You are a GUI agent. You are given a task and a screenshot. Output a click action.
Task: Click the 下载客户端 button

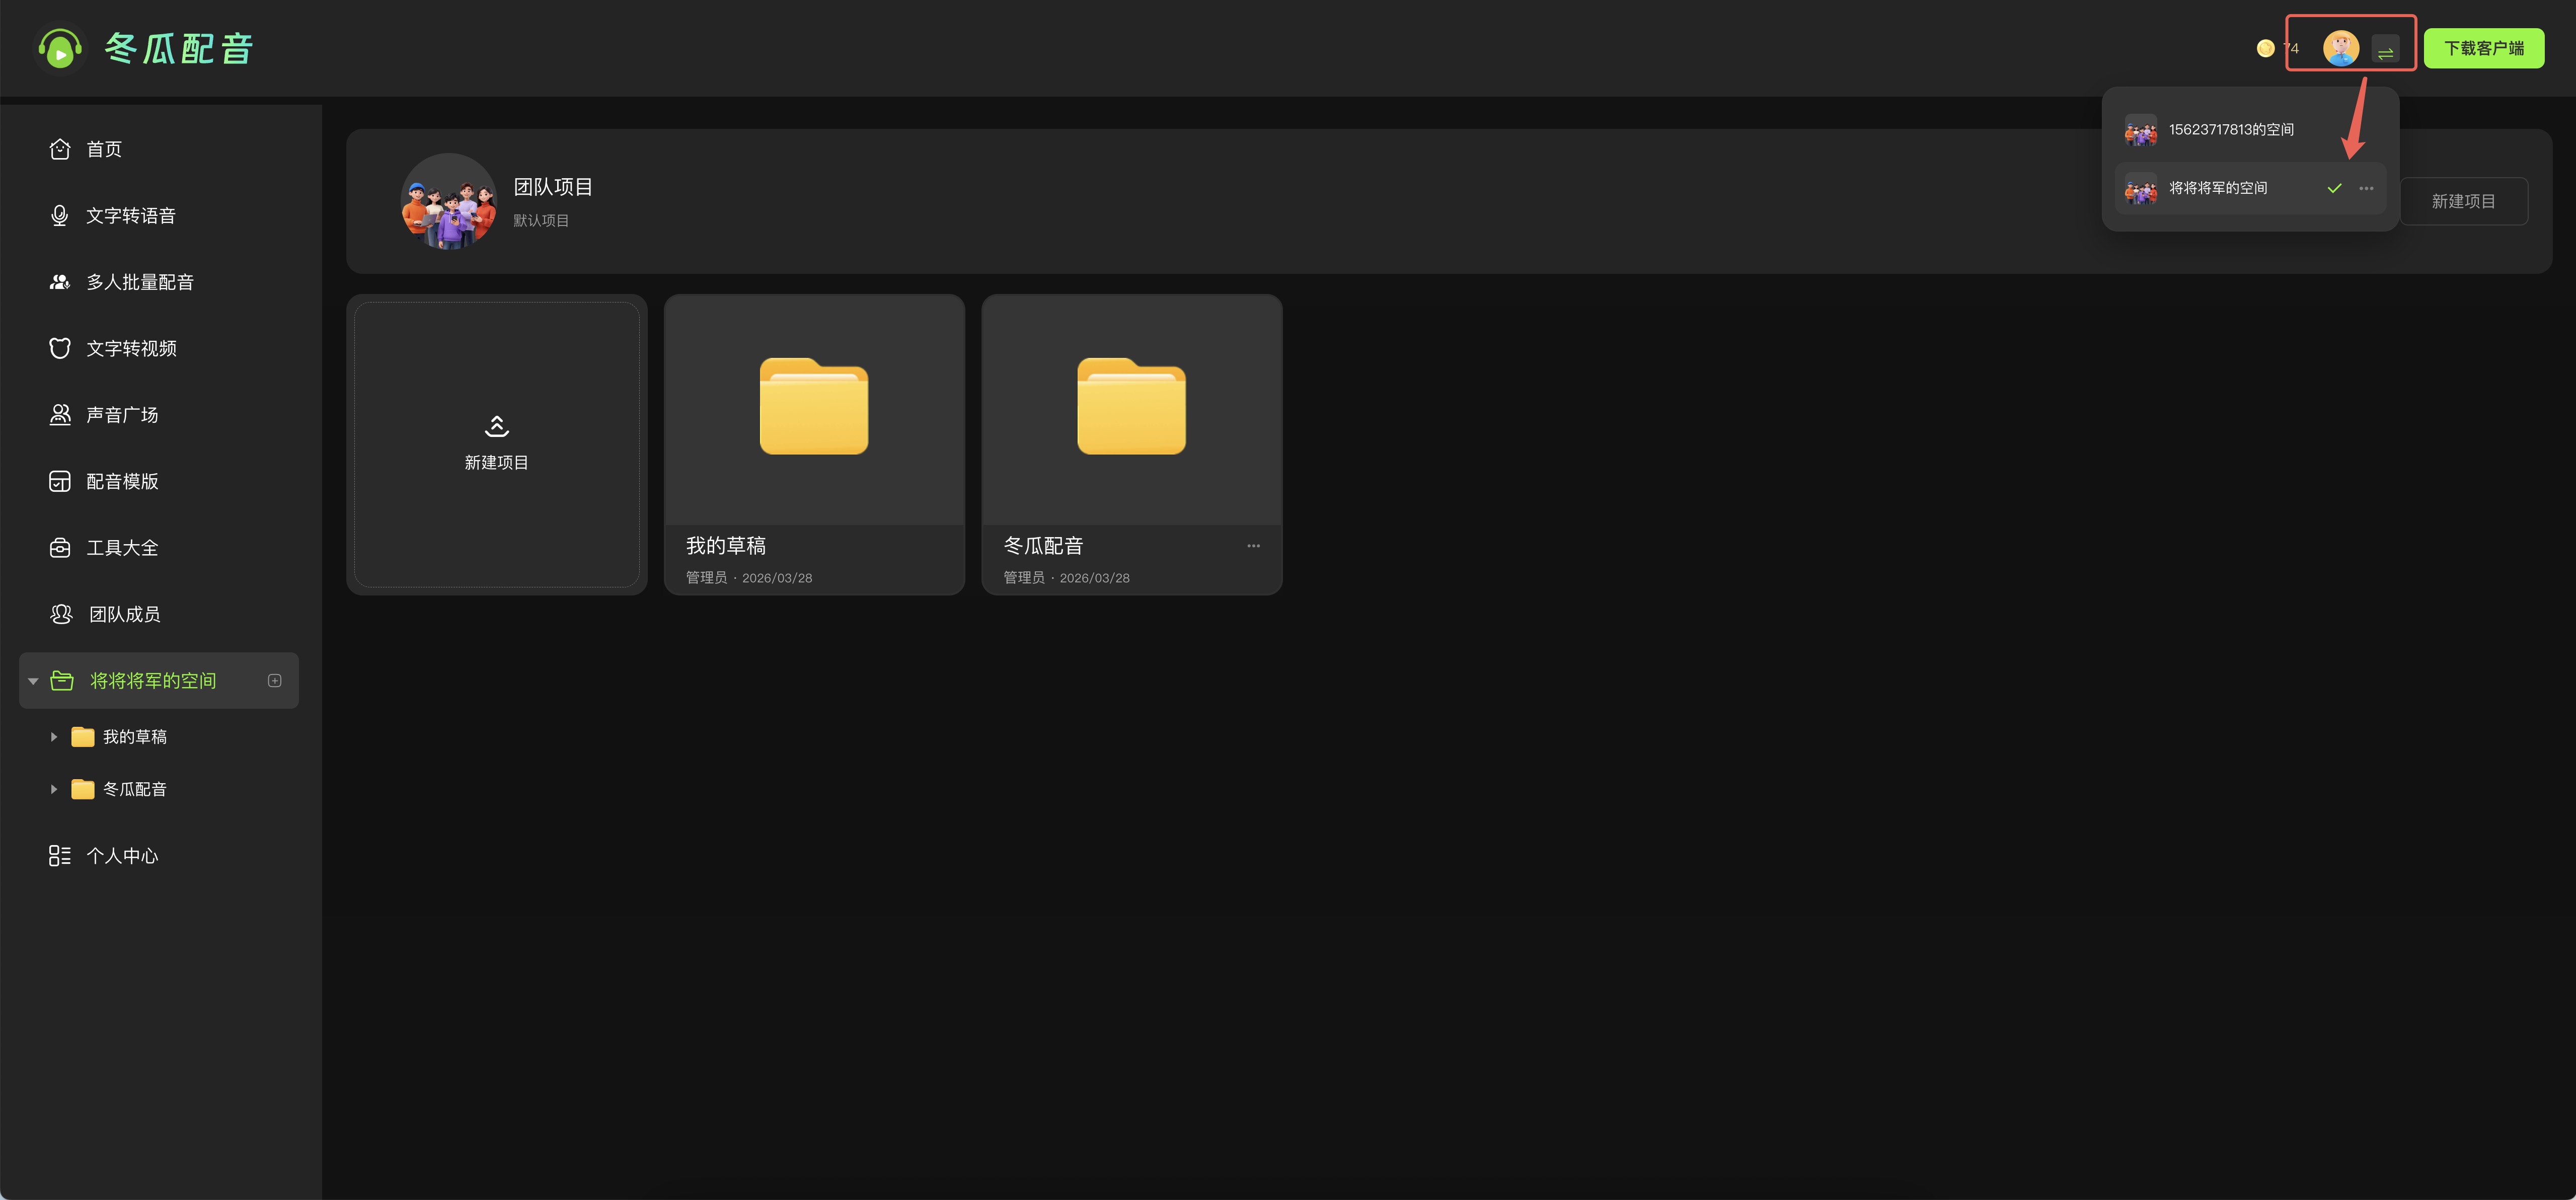pos(2483,48)
